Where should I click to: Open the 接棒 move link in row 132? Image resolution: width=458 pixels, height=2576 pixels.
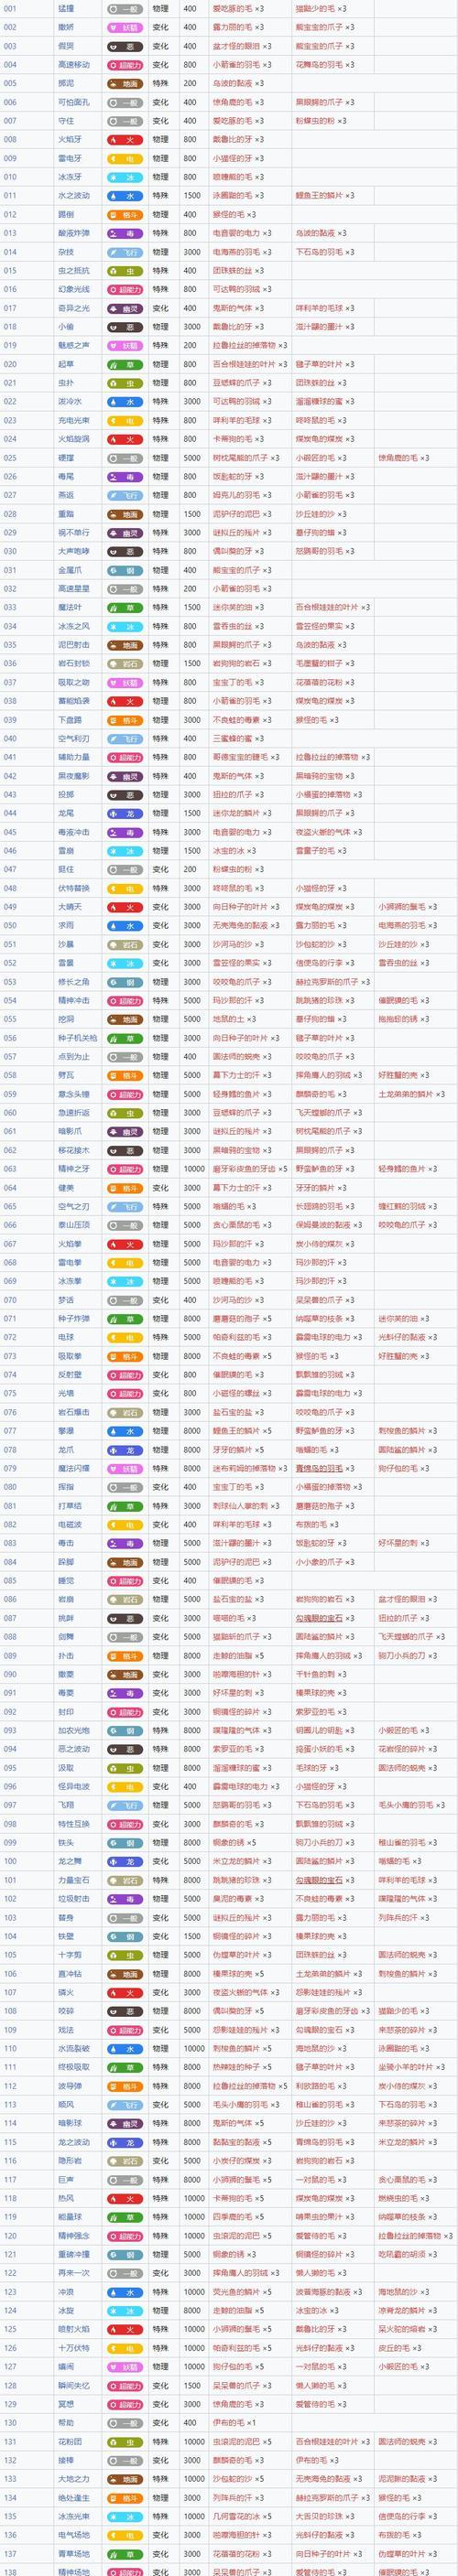pyautogui.click(x=66, y=2459)
